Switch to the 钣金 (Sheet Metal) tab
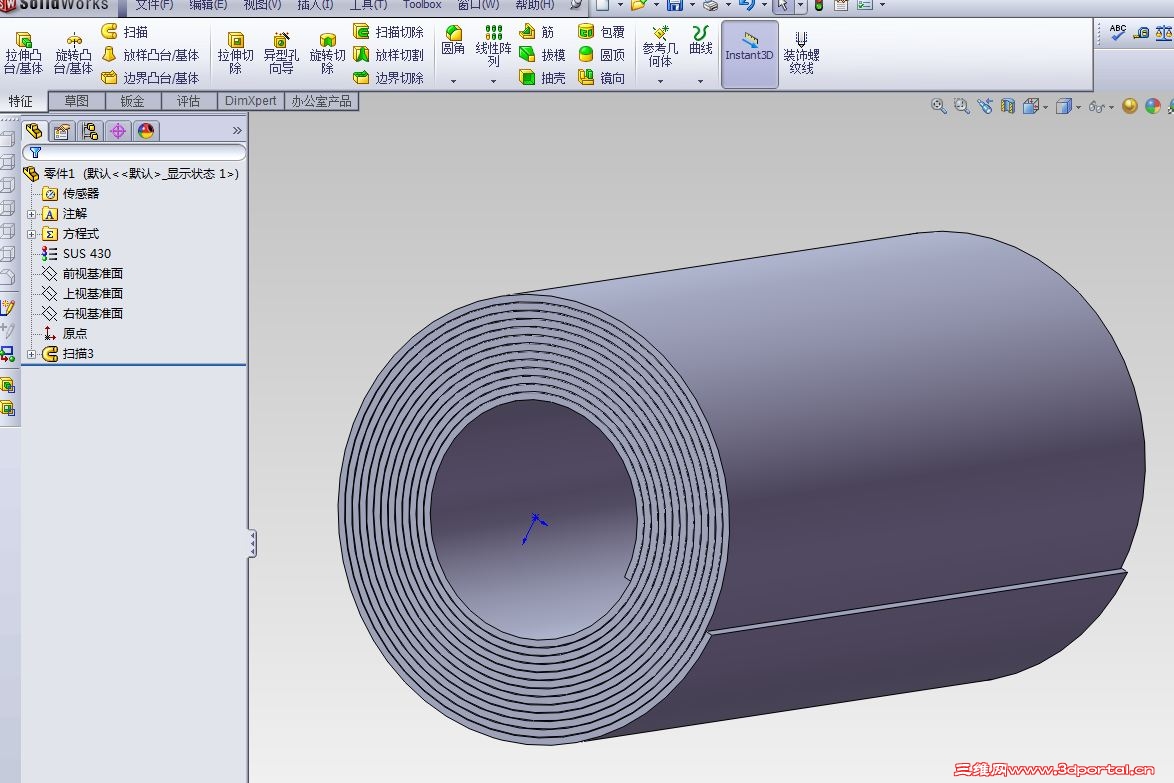 click(x=132, y=100)
